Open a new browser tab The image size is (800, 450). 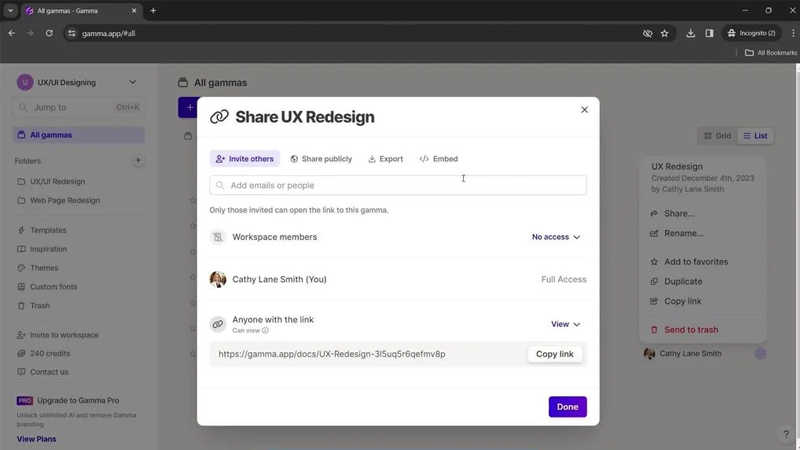point(153,11)
